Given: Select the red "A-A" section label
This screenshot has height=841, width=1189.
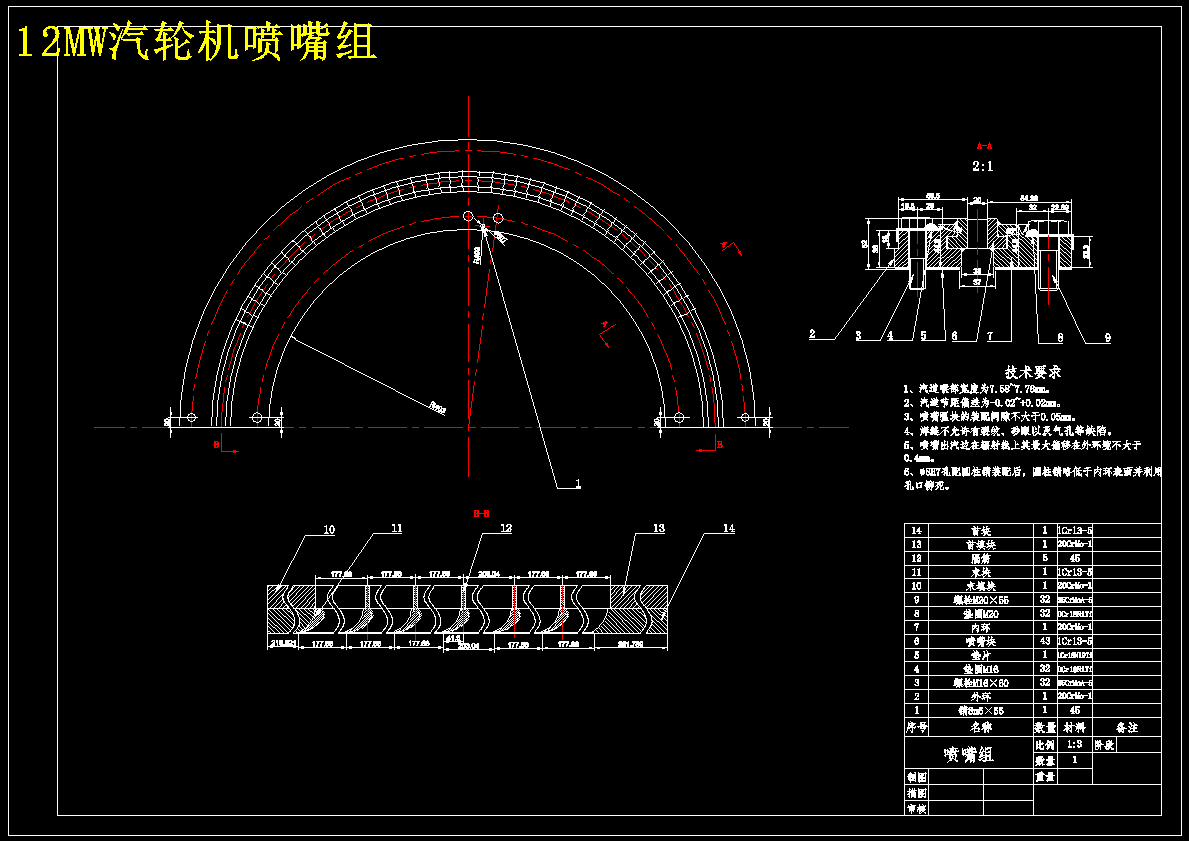Looking at the screenshot, I should click(x=984, y=146).
